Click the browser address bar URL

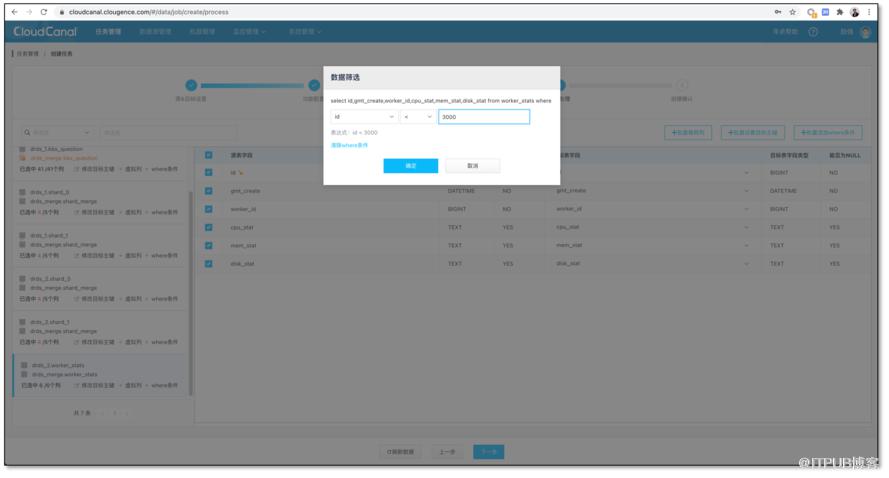click(149, 12)
